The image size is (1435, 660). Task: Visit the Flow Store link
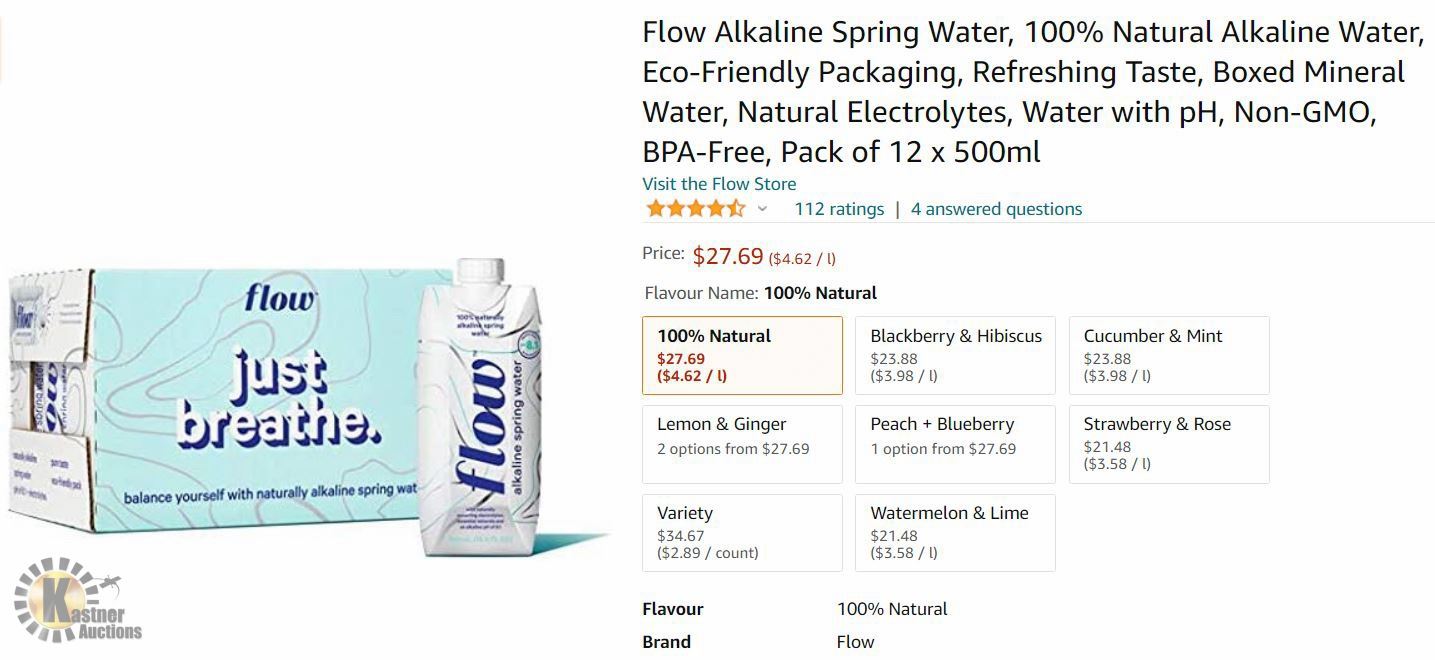719,184
